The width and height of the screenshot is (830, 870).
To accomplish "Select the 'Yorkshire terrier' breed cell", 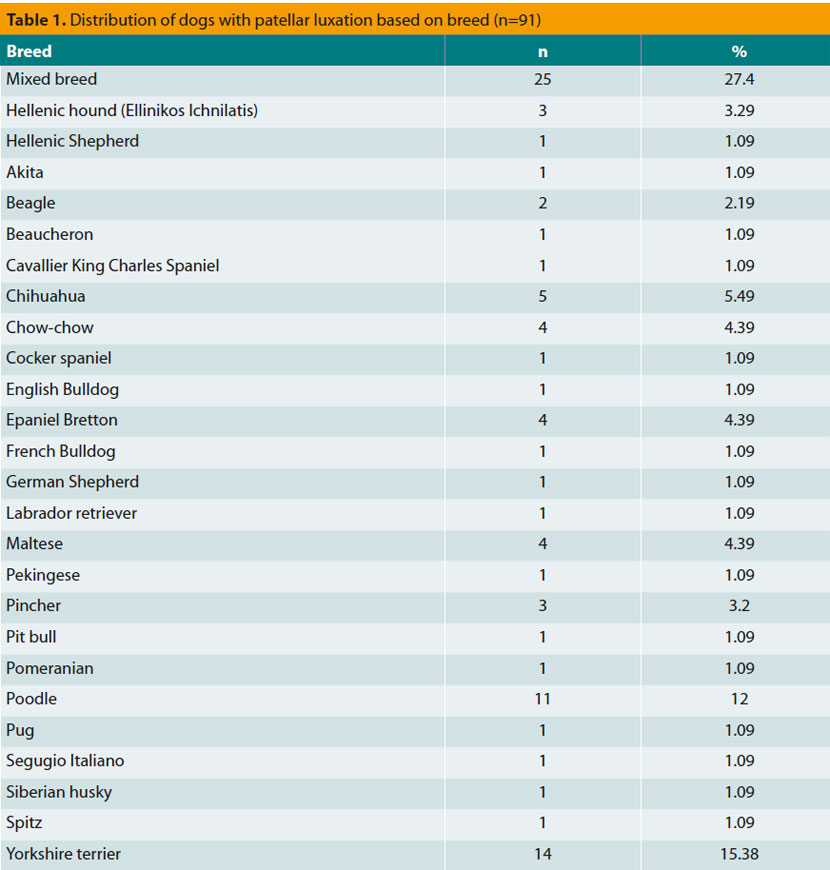I will point(64,854).
